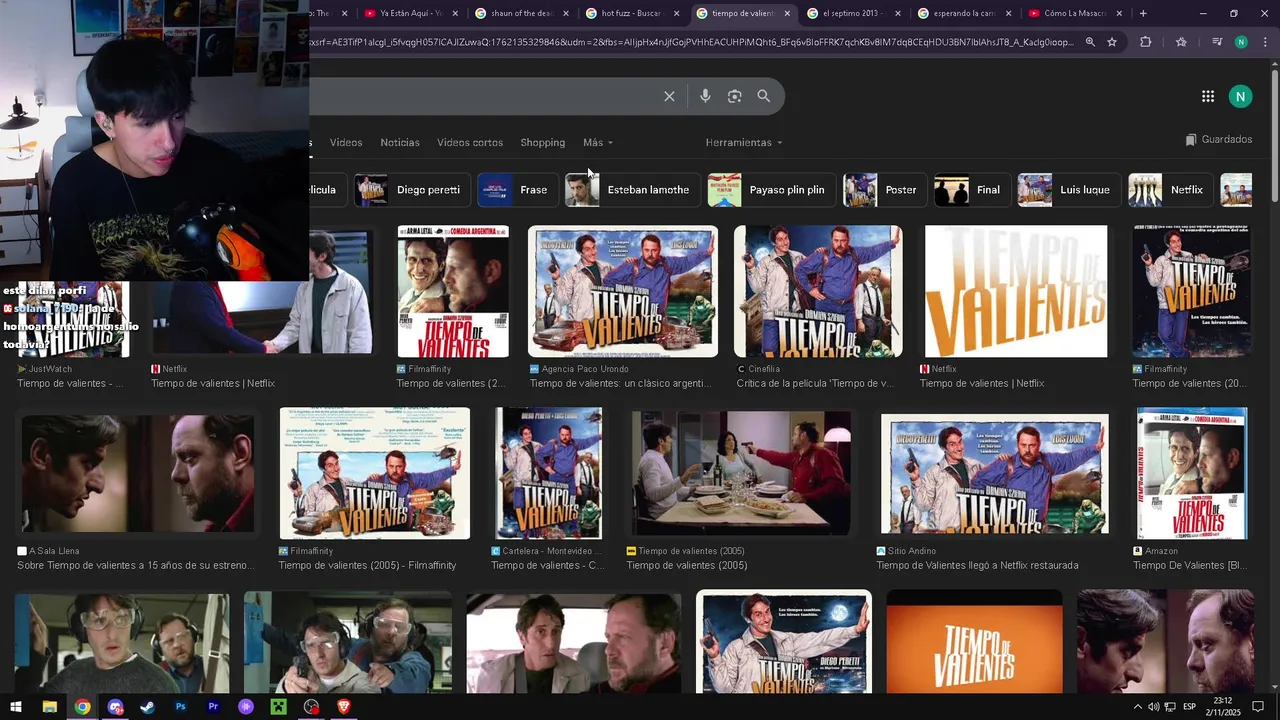Expand the Más dropdown
The height and width of the screenshot is (720, 1280).
point(598,142)
